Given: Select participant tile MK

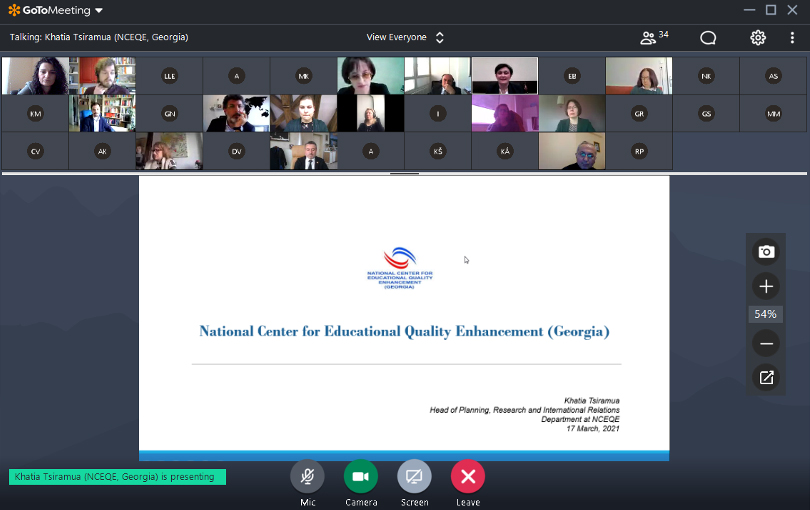Looking at the screenshot, I should pos(304,76).
